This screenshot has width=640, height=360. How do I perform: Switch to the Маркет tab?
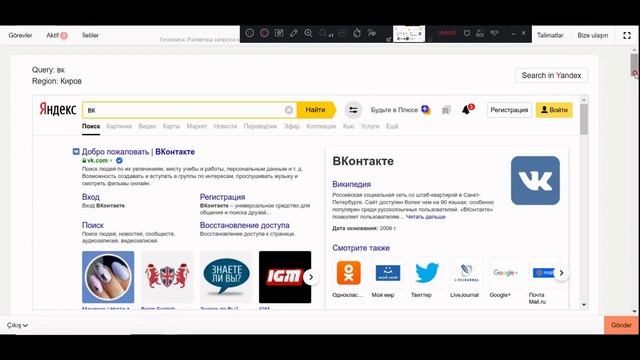coord(197,126)
